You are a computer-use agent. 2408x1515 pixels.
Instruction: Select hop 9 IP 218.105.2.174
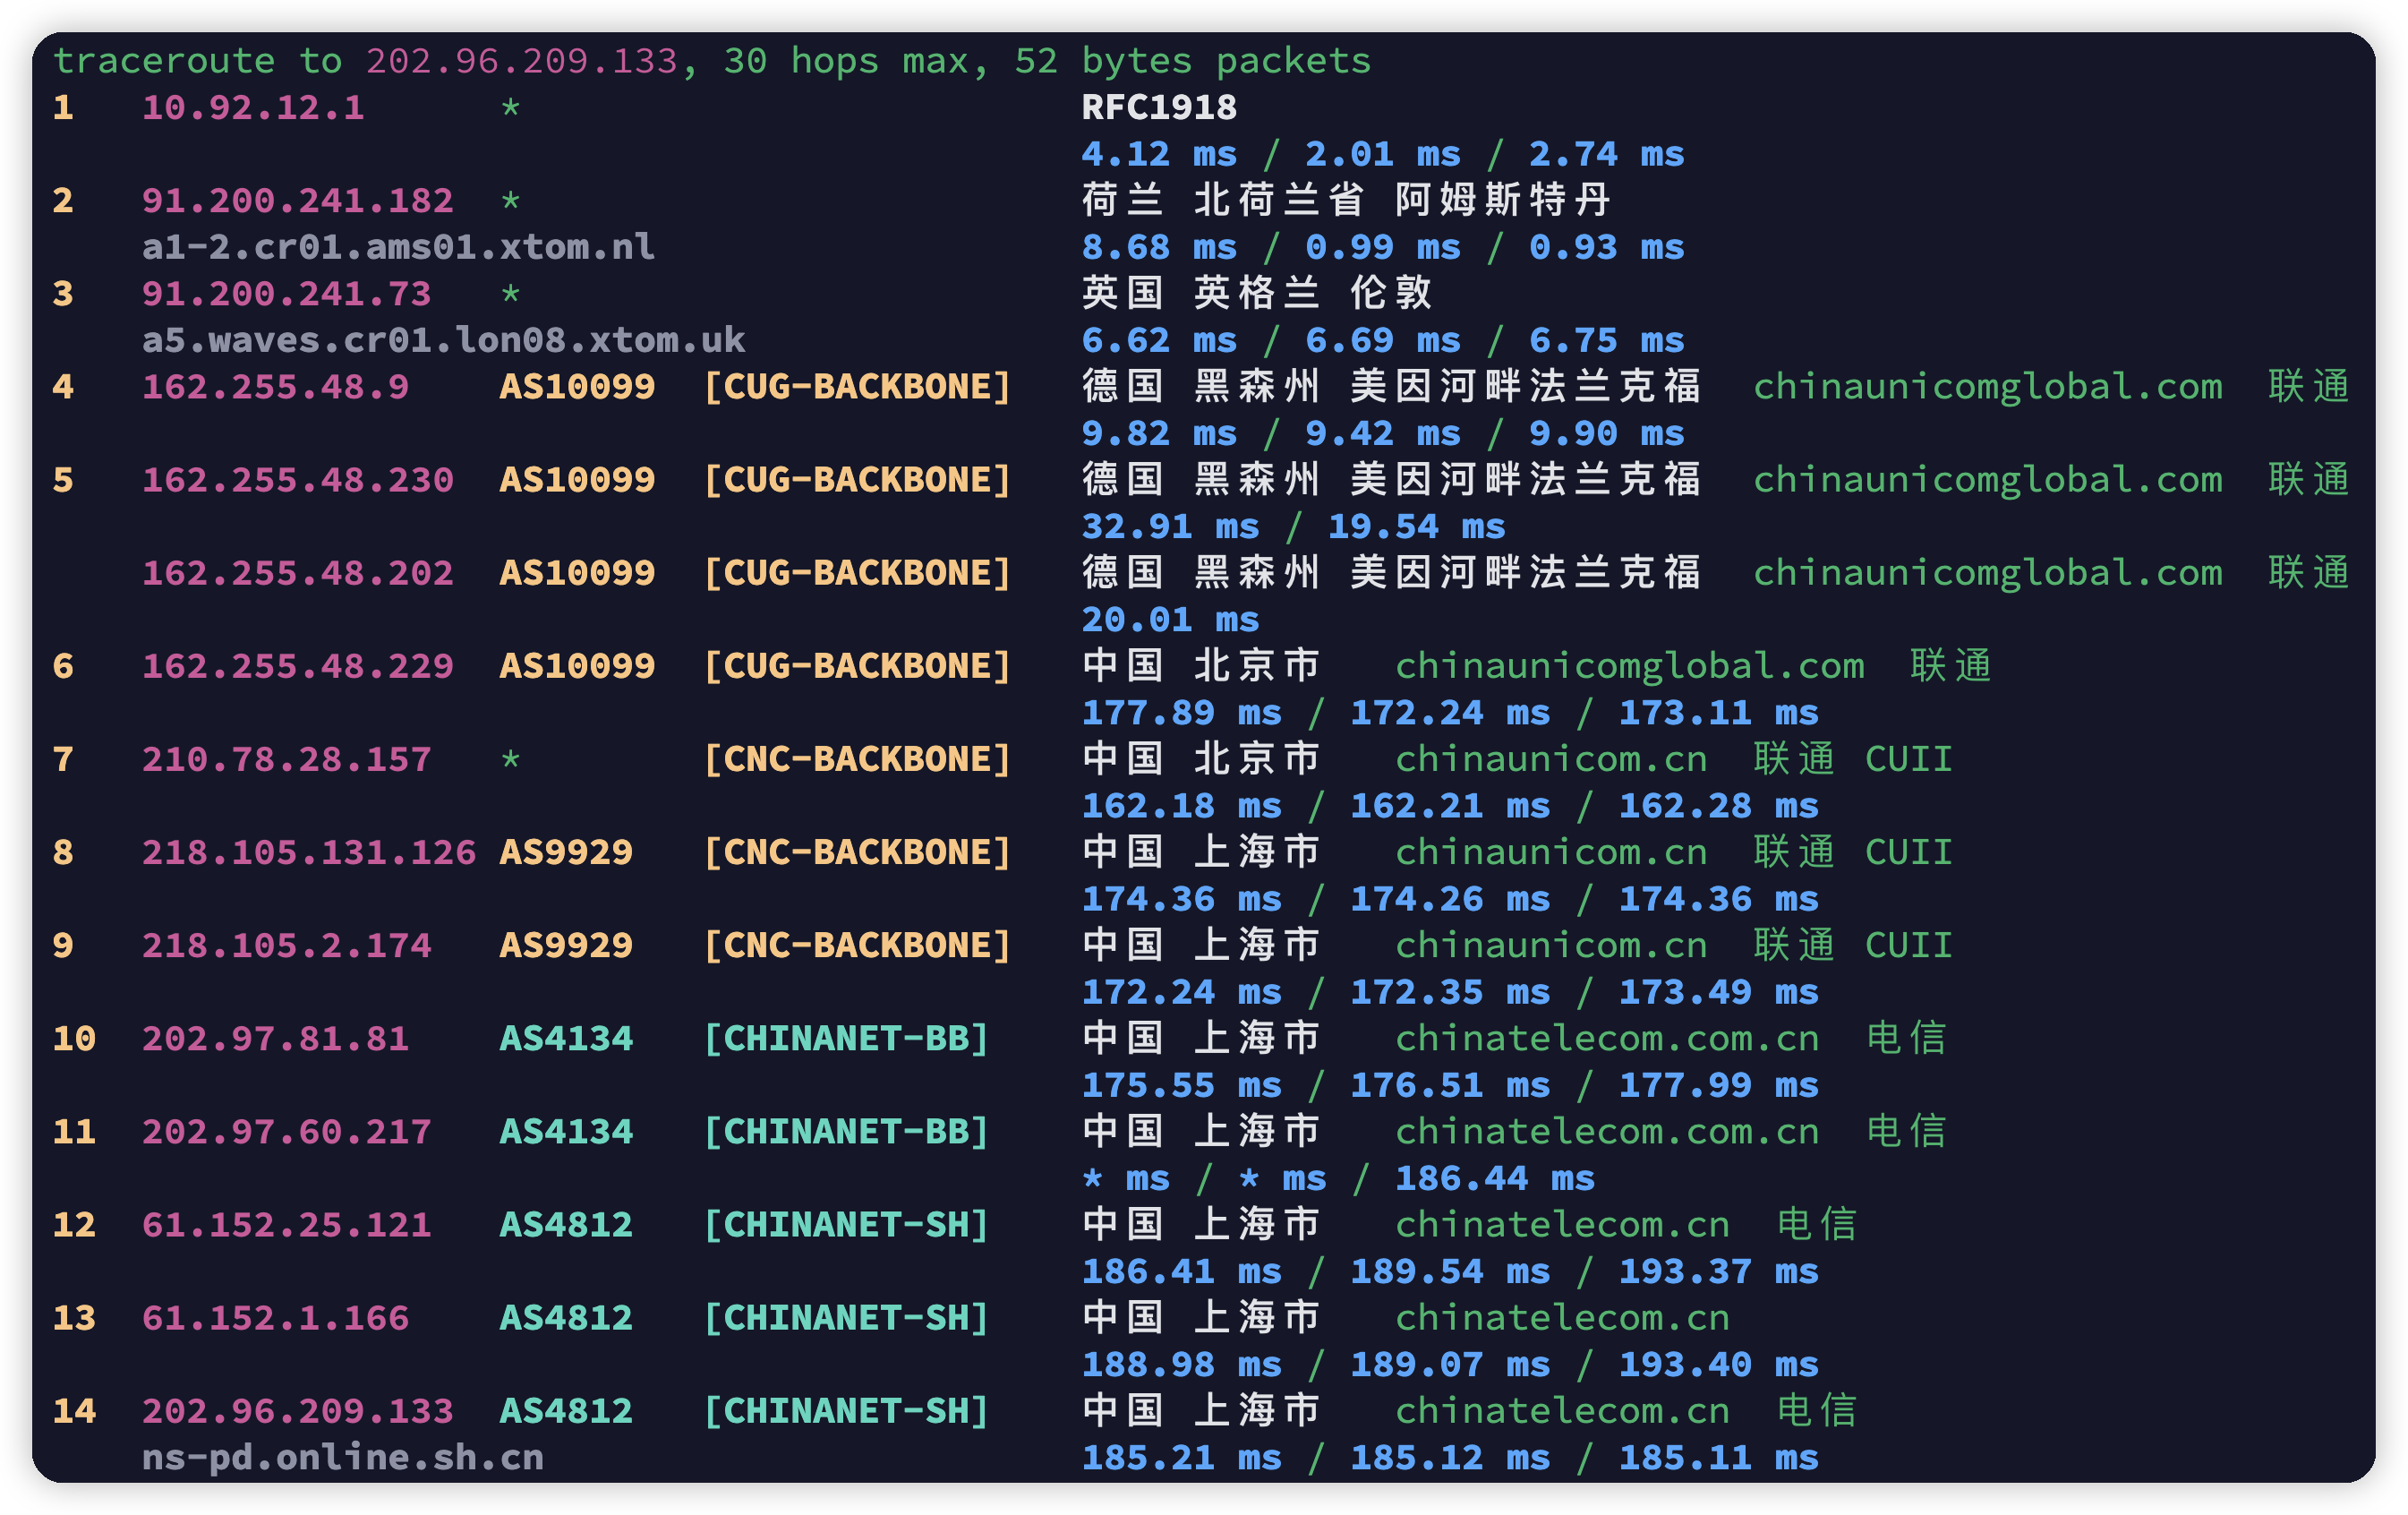click(287, 945)
